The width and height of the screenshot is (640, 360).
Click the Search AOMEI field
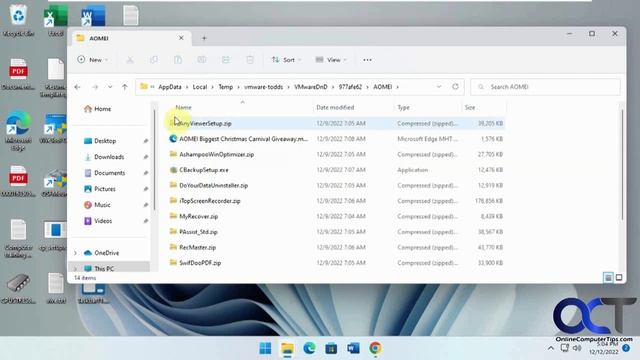pos(545,87)
